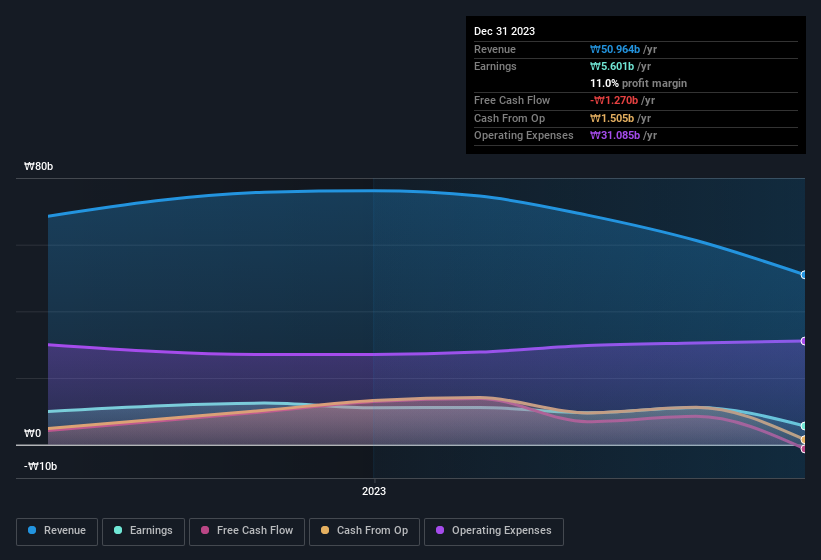Viewport: 821px width, 560px height.
Task: Click the Earnings endpoint marker on chart
Action: coord(804,426)
